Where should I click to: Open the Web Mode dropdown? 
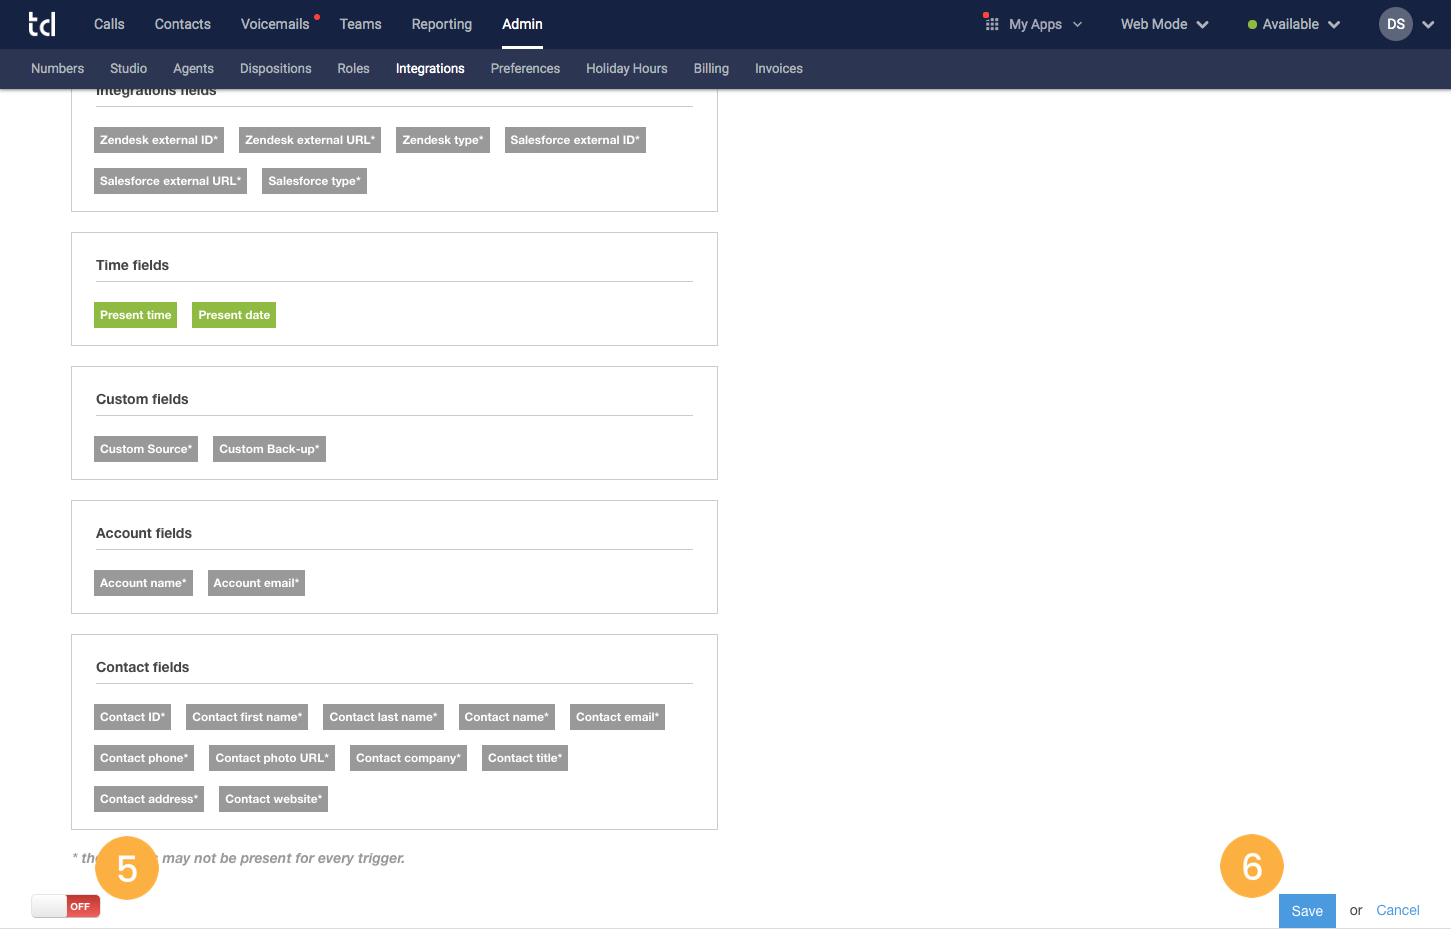1164,24
